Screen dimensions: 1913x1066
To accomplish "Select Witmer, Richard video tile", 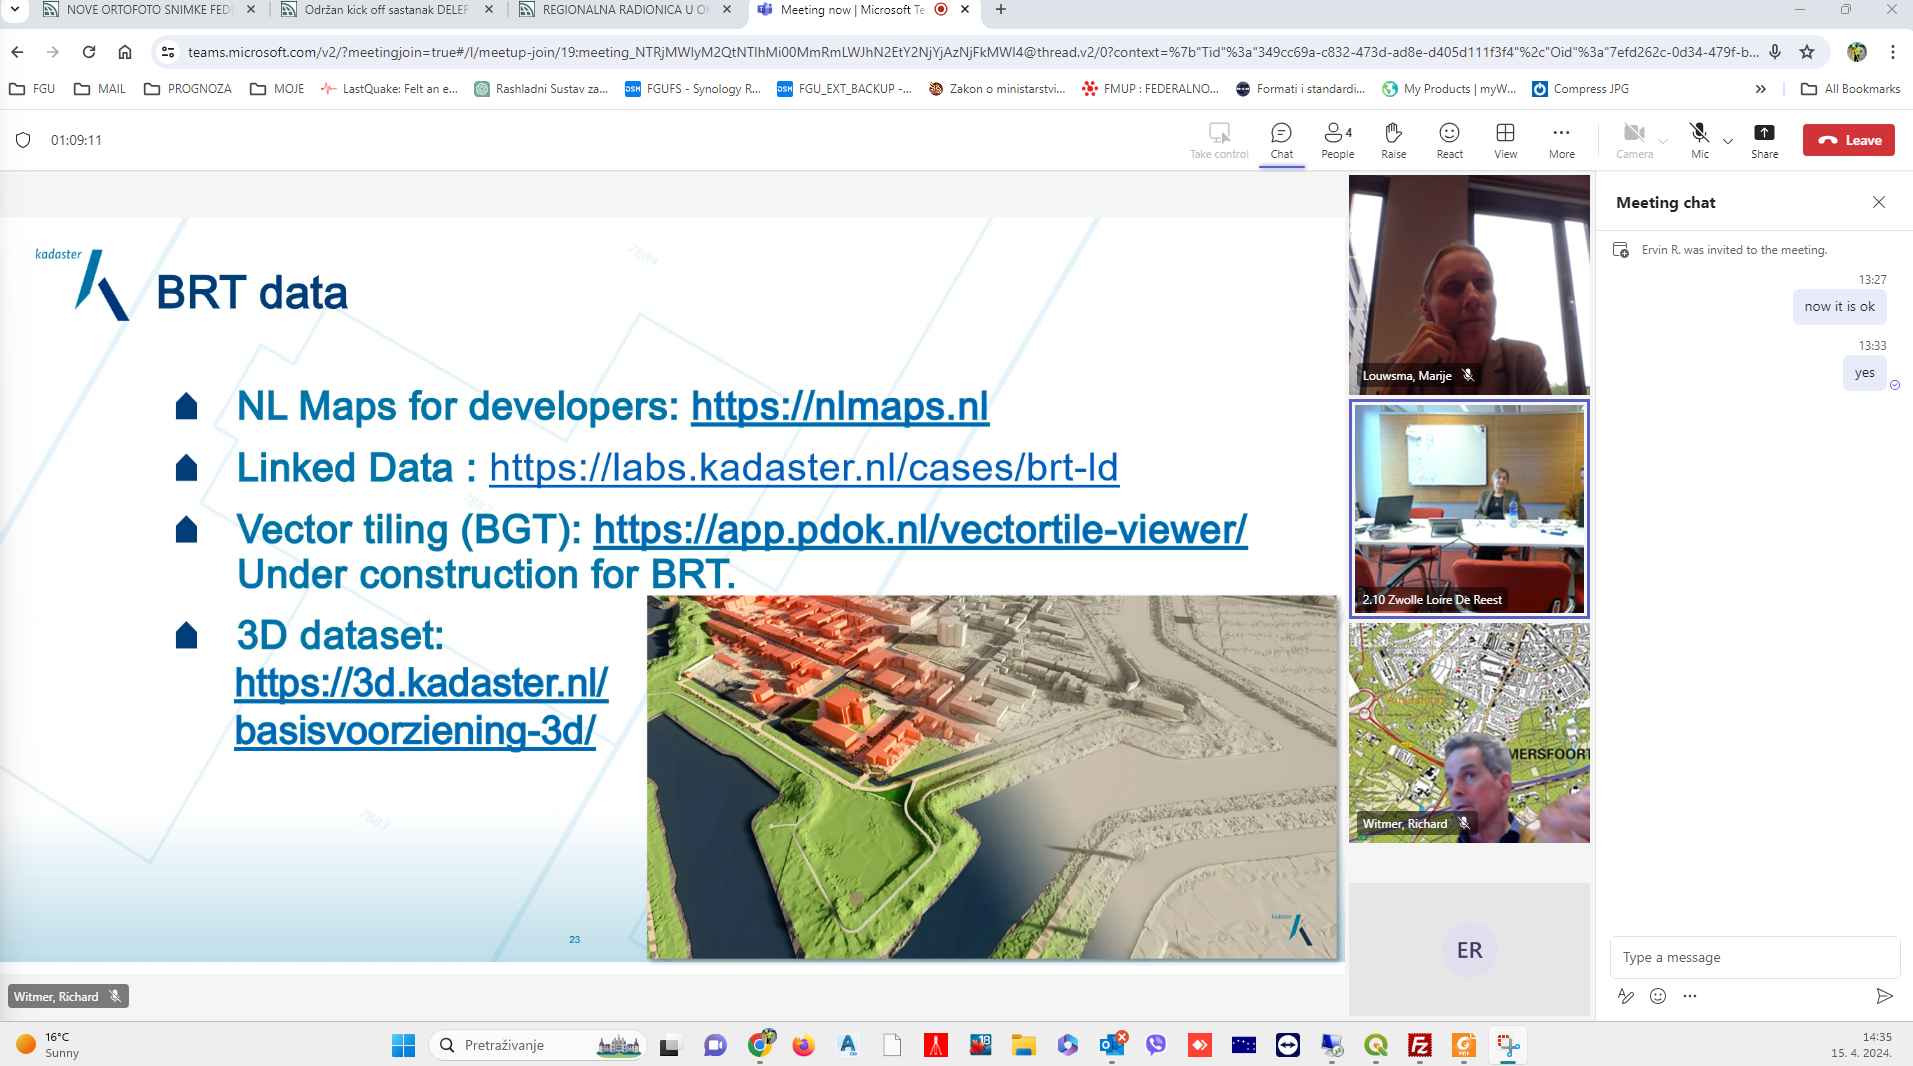I will (1469, 733).
